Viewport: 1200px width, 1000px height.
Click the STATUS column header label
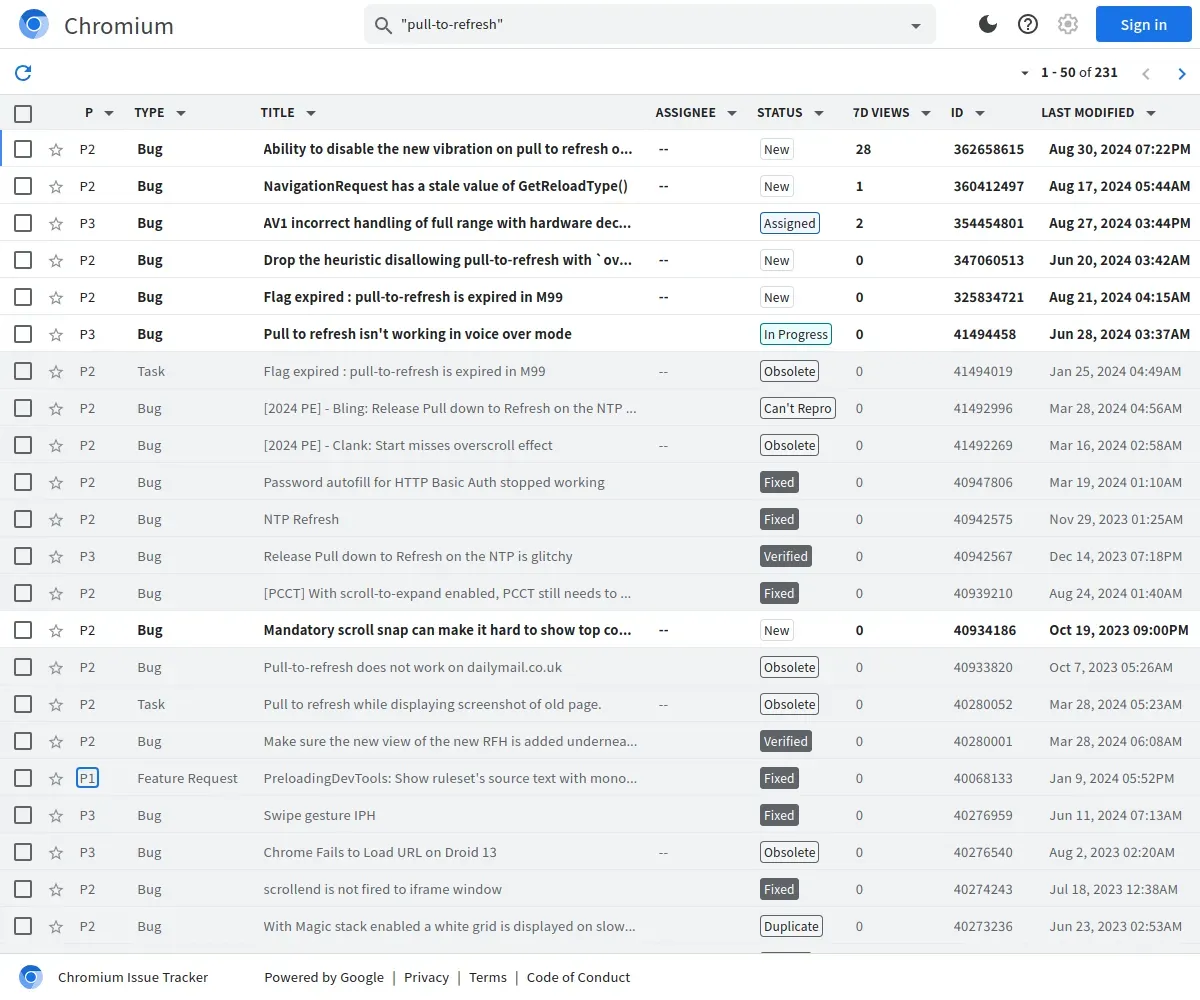(x=780, y=113)
